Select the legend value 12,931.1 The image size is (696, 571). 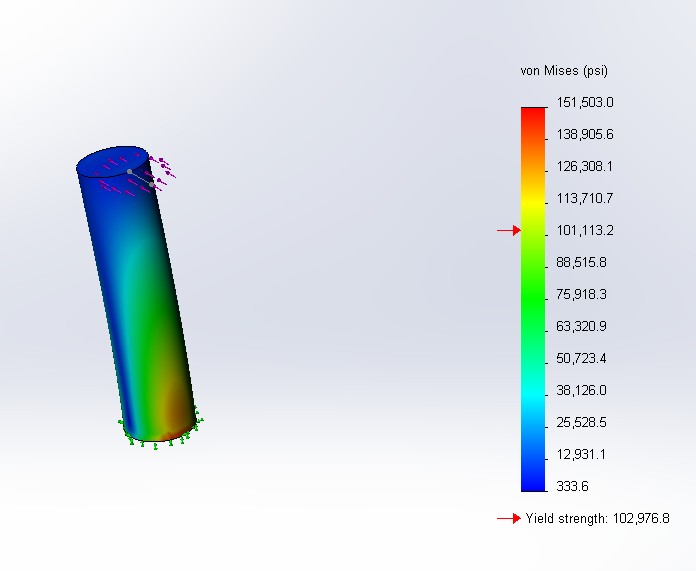click(x=581, y=455)
